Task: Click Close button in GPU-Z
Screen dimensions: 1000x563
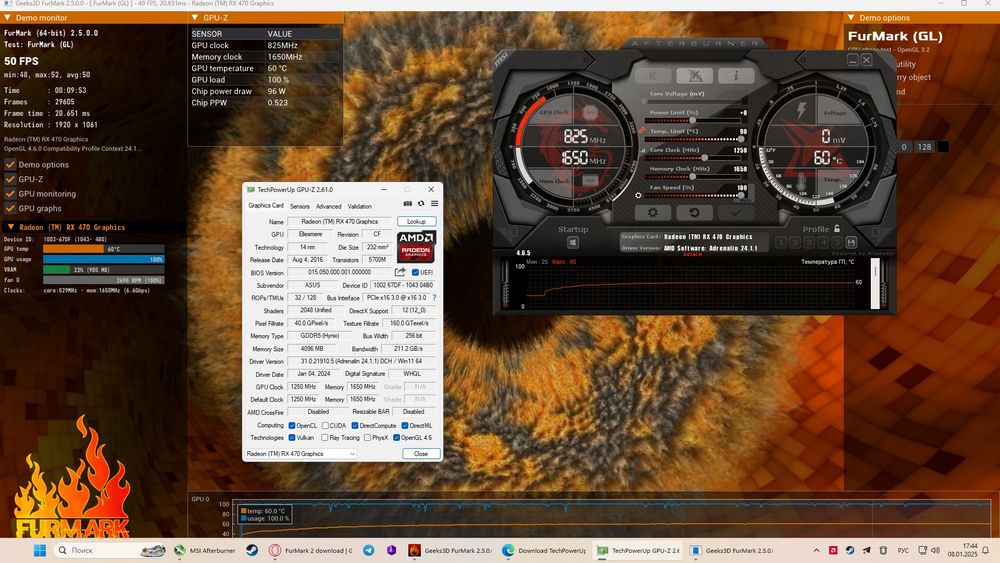Action: [x=421, y=453]
